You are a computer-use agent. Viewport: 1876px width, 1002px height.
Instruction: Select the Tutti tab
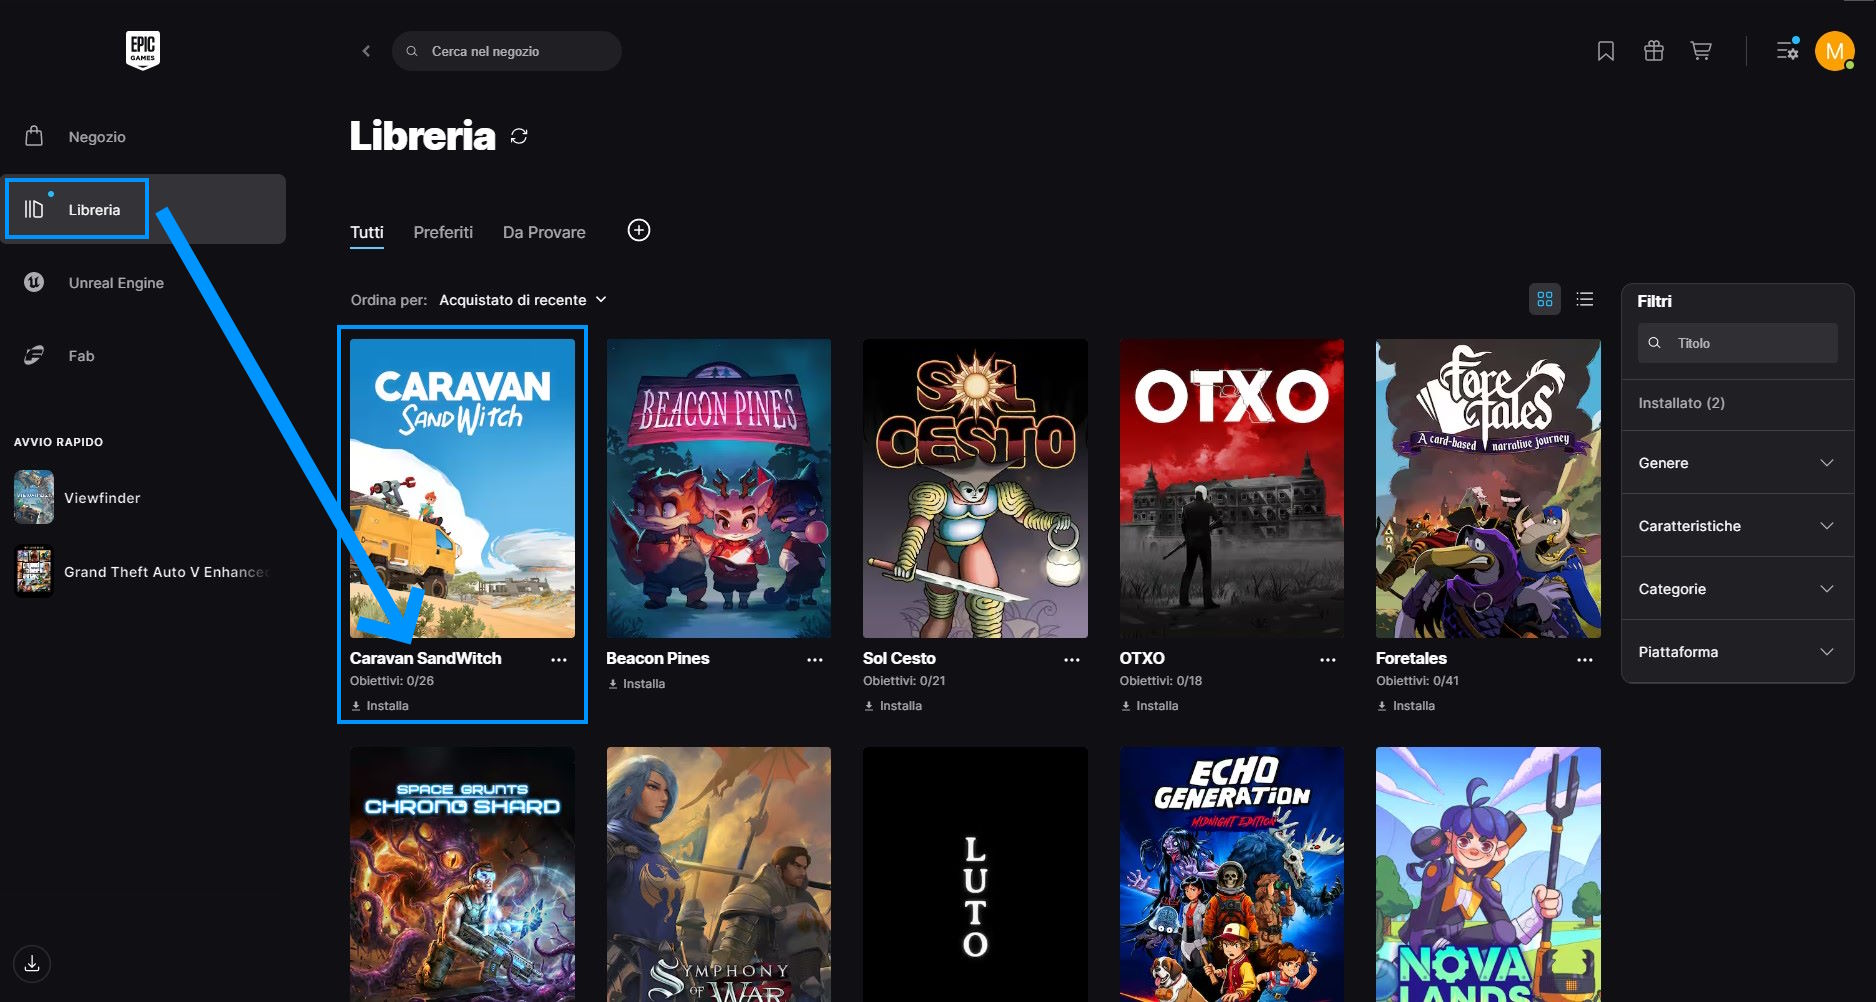tap(367, 232)
